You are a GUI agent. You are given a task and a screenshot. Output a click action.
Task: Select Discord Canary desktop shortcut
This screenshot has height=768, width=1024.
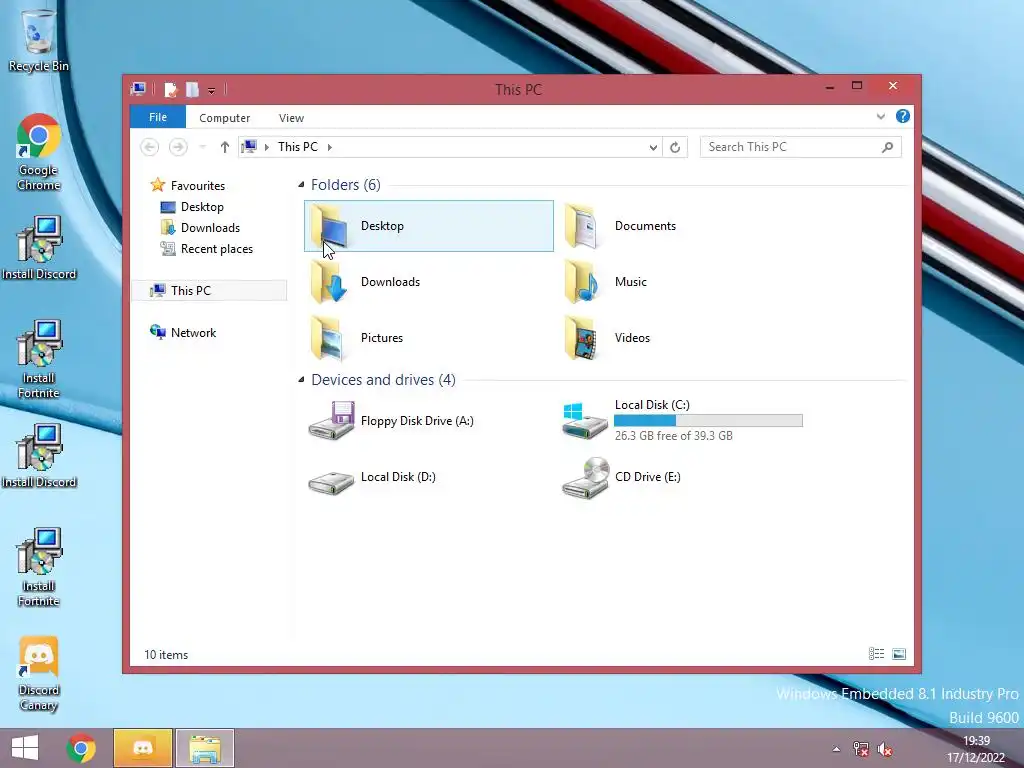(x=39, y=674)
